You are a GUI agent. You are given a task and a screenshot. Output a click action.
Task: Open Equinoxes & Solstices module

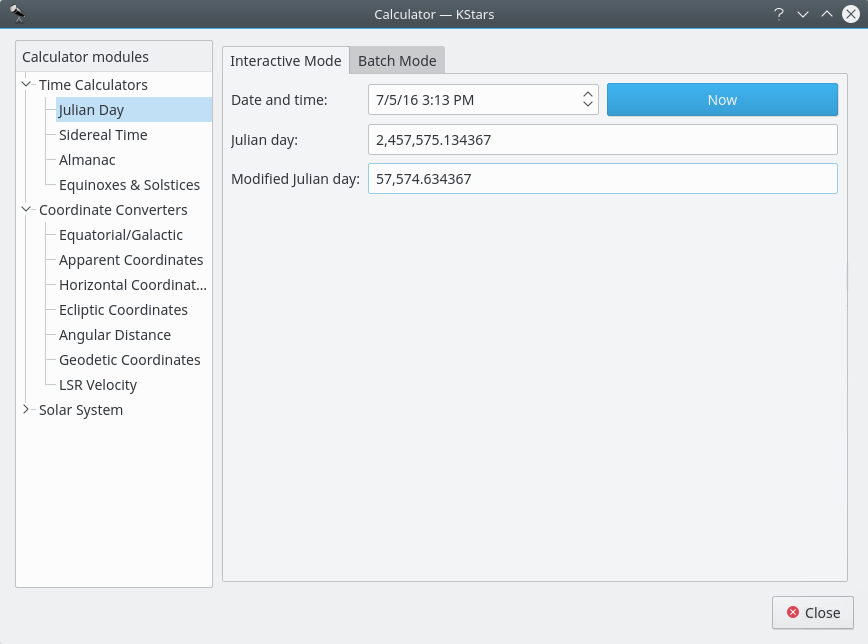tap(130, 185)
